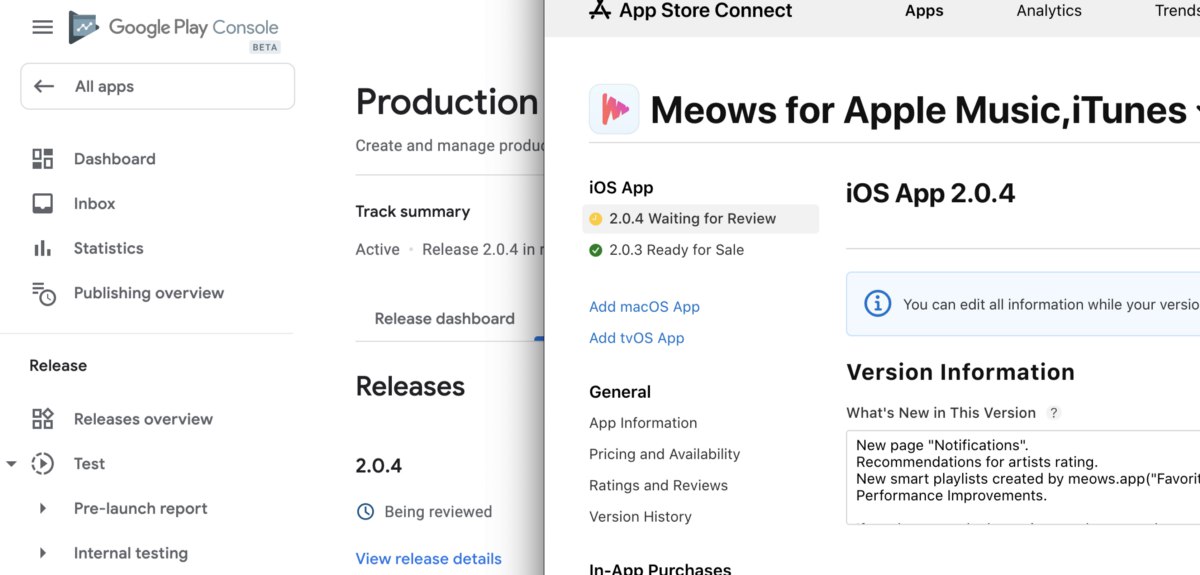Viewport: 1200px width, 575px height.
Task: Open App Information page
Action: click(x=643, y=423)
